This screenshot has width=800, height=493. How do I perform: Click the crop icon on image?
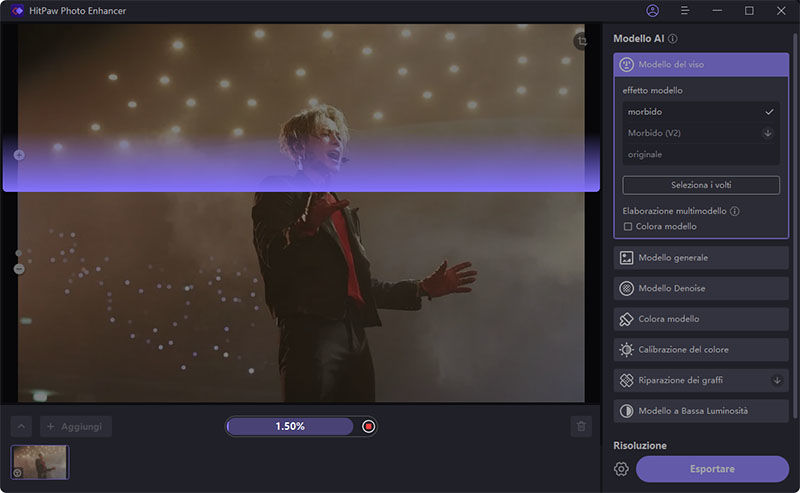tap(581, 41)
